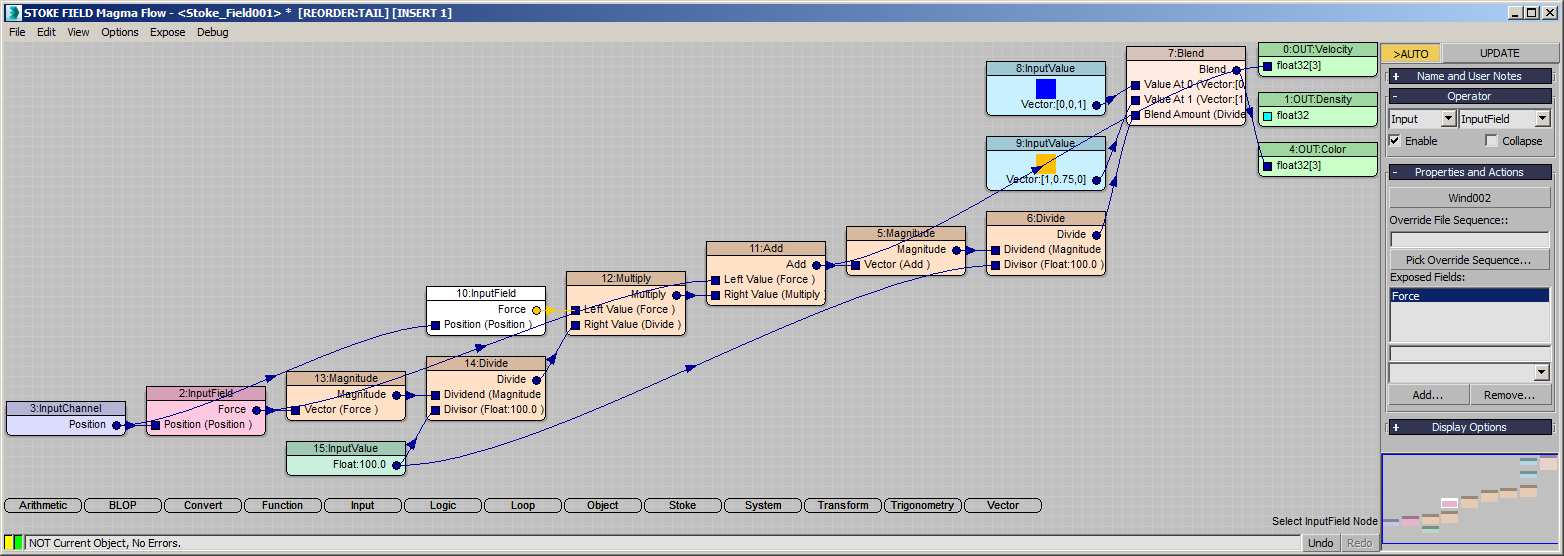Click Divide output socket on 14:Divide node
The image size is (1564, 556).
(536, 380)
